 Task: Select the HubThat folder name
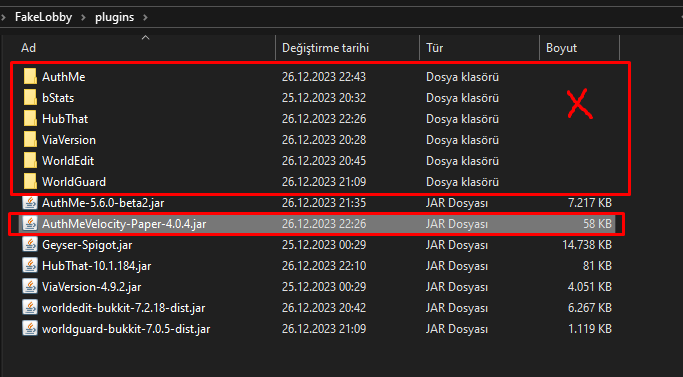pos(65,119)
